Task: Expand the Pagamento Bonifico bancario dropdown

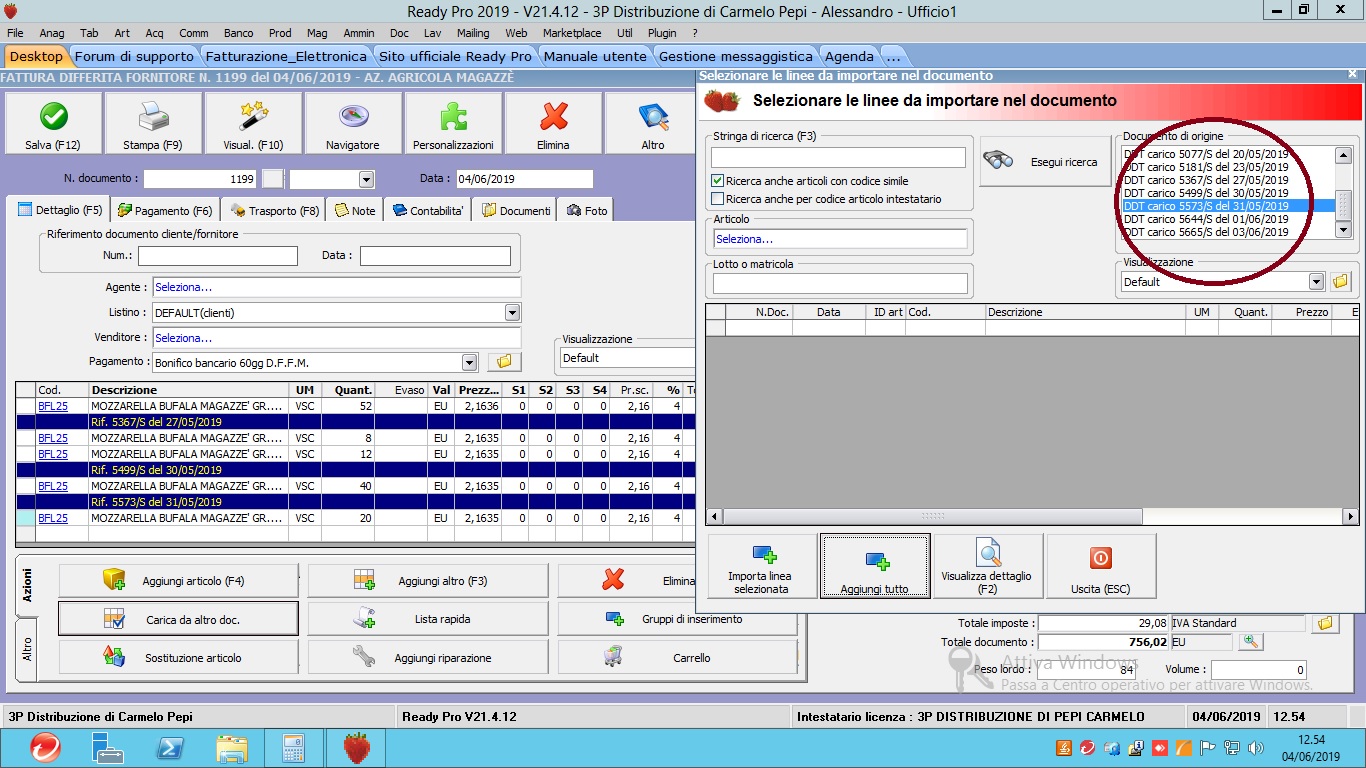Action: [470, 363]
